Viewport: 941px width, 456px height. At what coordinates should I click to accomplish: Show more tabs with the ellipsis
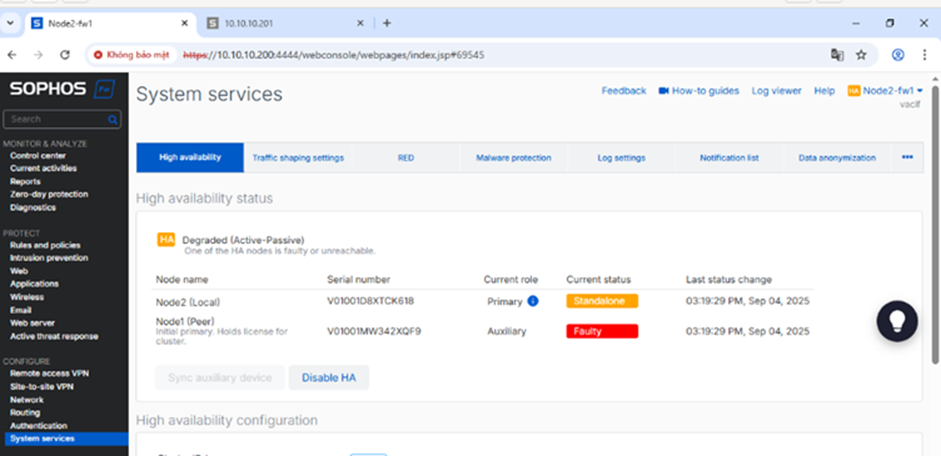(x=907, y=157)
